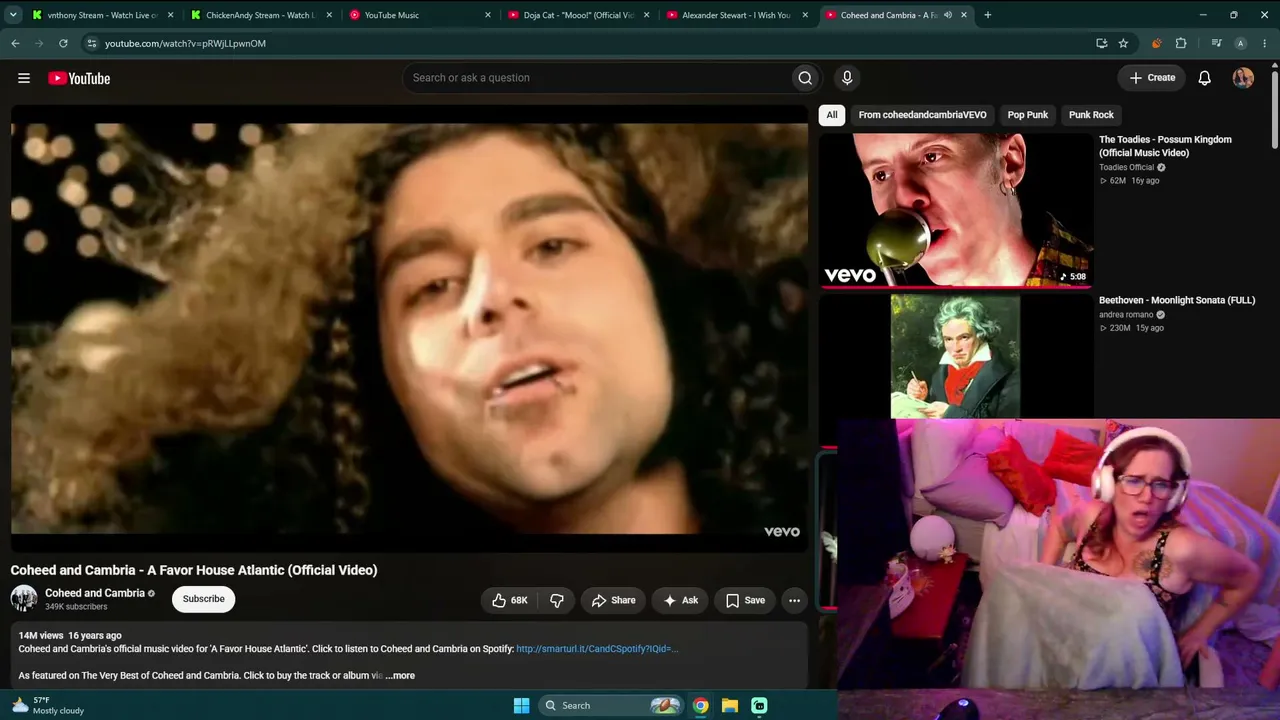Click the Ask button
The height and width of the screenshot is (720, 1280).
(x=681, y=600)
